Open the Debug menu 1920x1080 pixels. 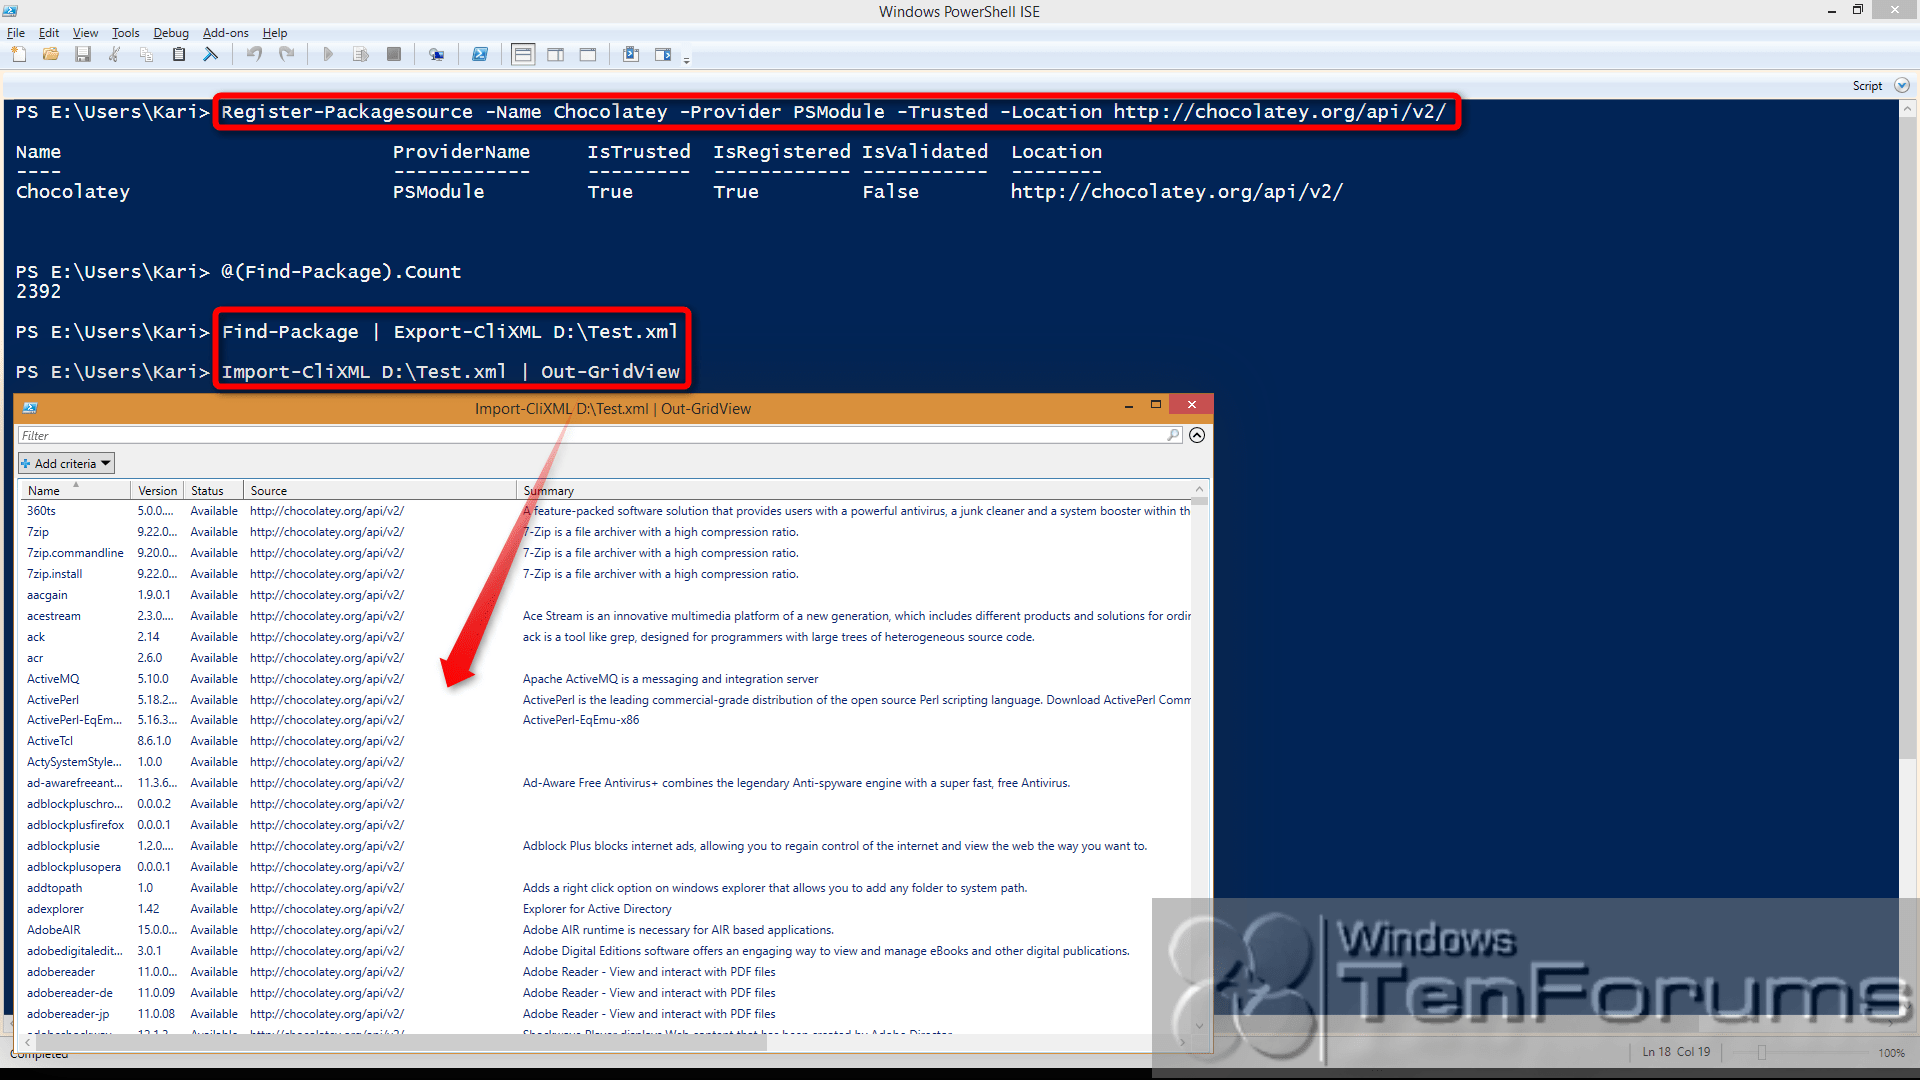[170, 32]
